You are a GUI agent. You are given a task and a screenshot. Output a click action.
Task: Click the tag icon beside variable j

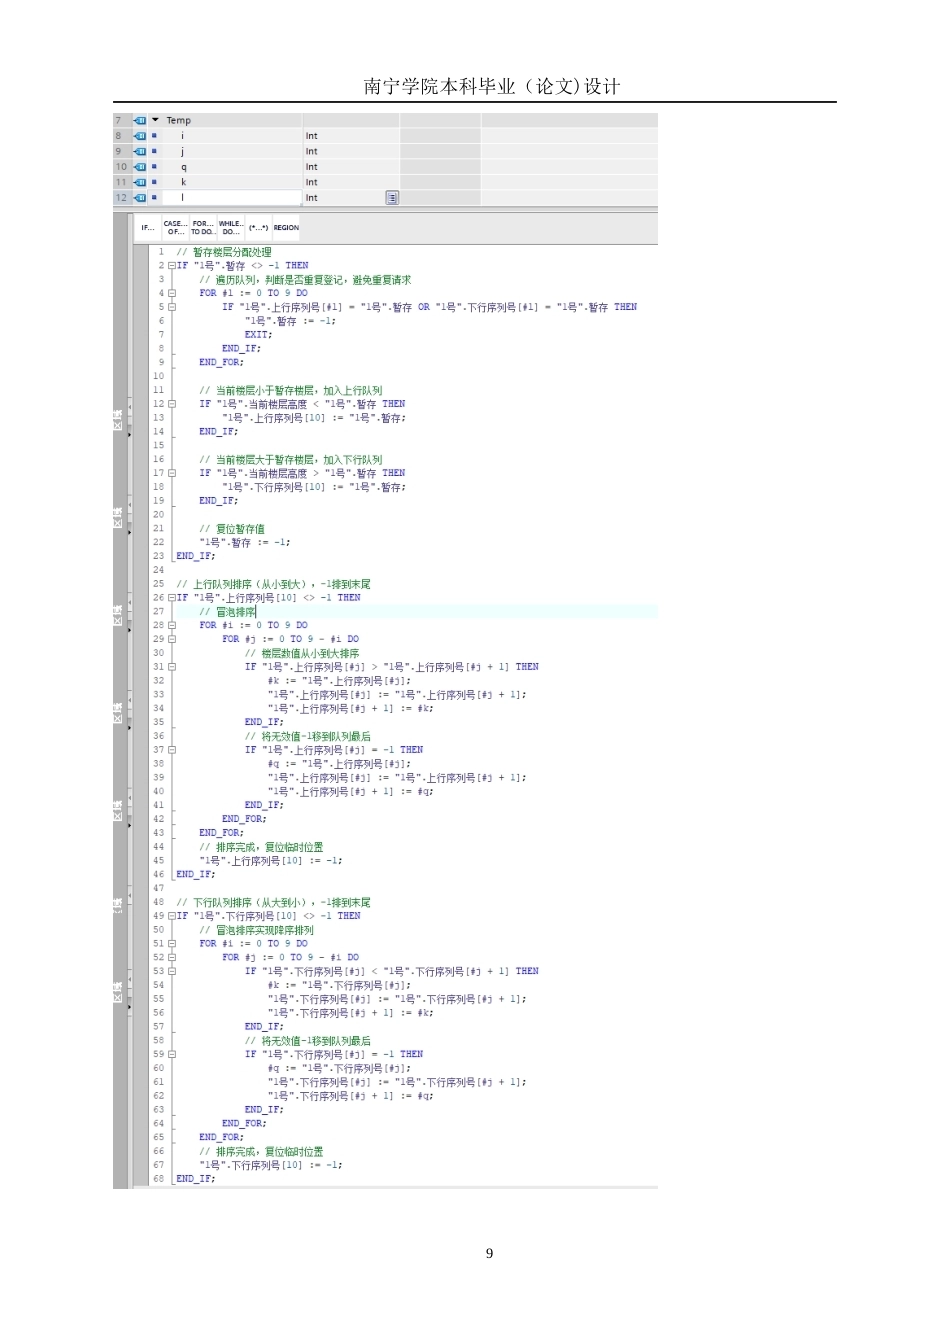[141, 151]
